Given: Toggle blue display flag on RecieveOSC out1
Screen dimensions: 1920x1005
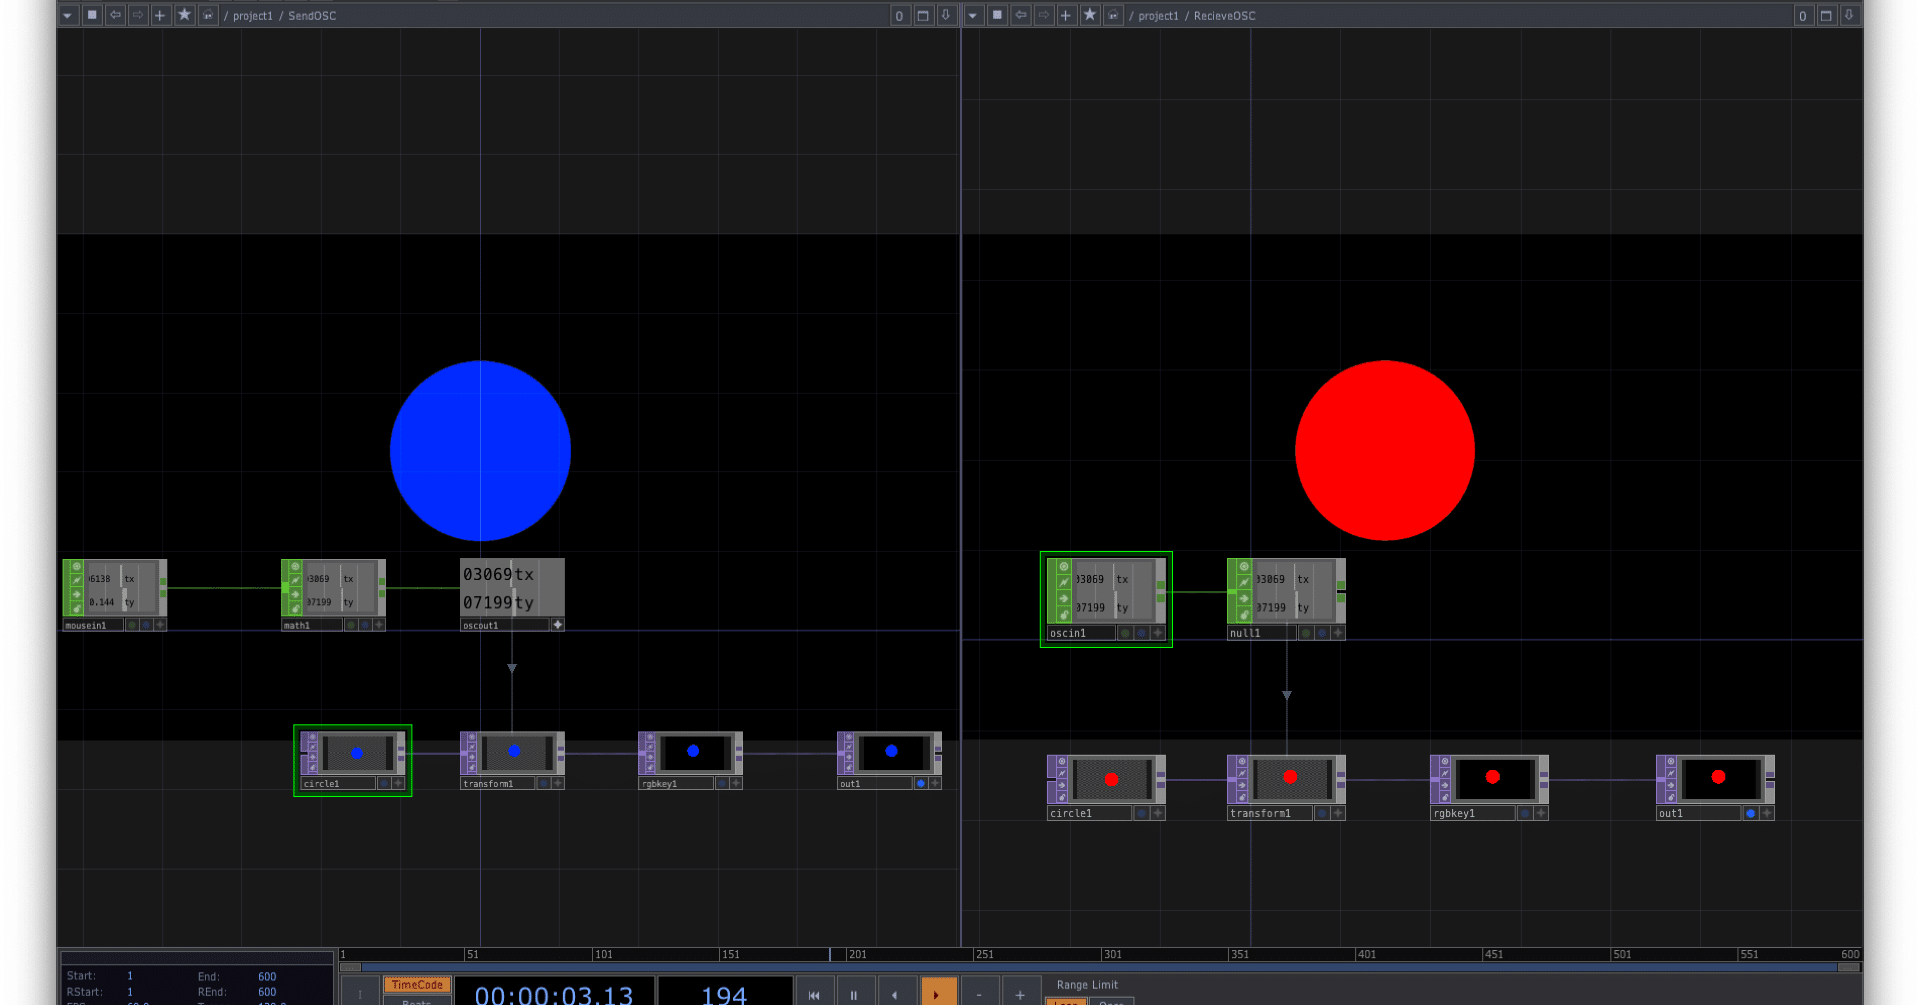Looking at the screenshot, I should point(1750,813).
